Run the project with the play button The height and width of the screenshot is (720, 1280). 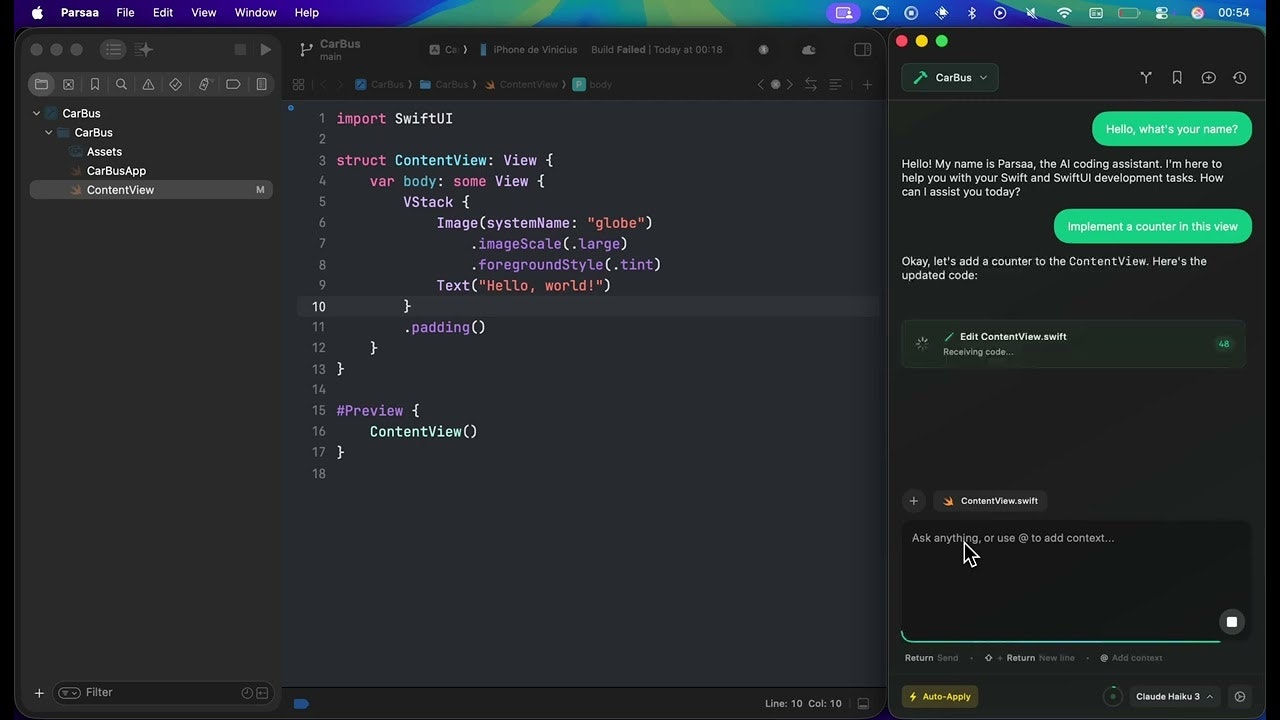coord(265,49)
